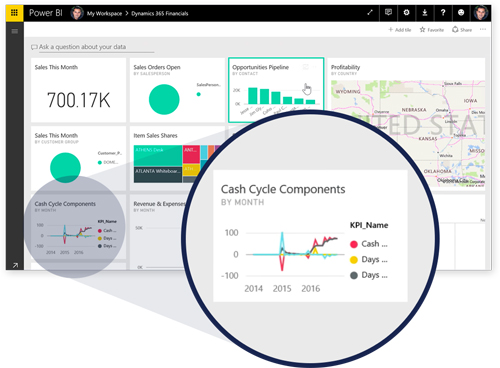Screen dimensions: 500x368
Task: Open the help question mark icon
Action: tap(443, 13)
